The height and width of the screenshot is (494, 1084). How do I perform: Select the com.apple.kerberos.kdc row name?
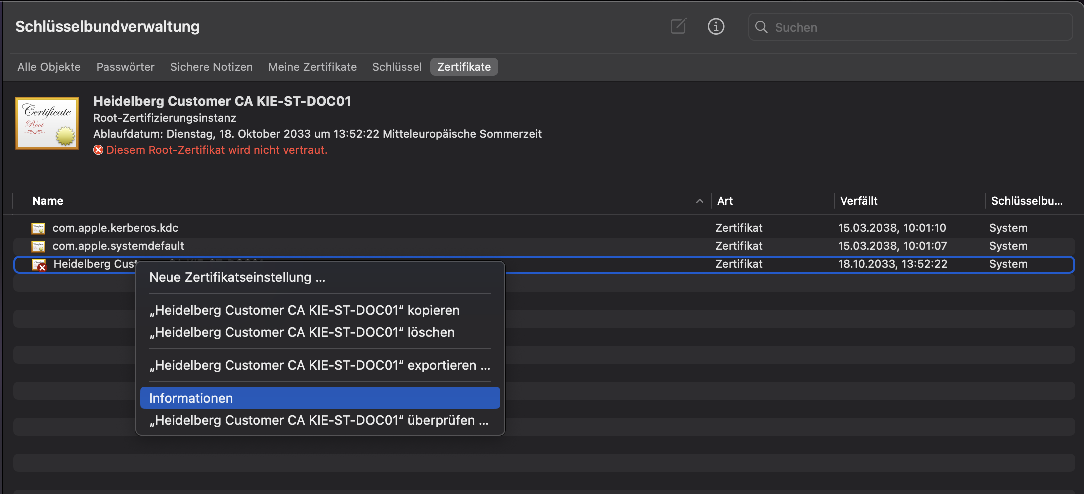[x=116, y=227]
